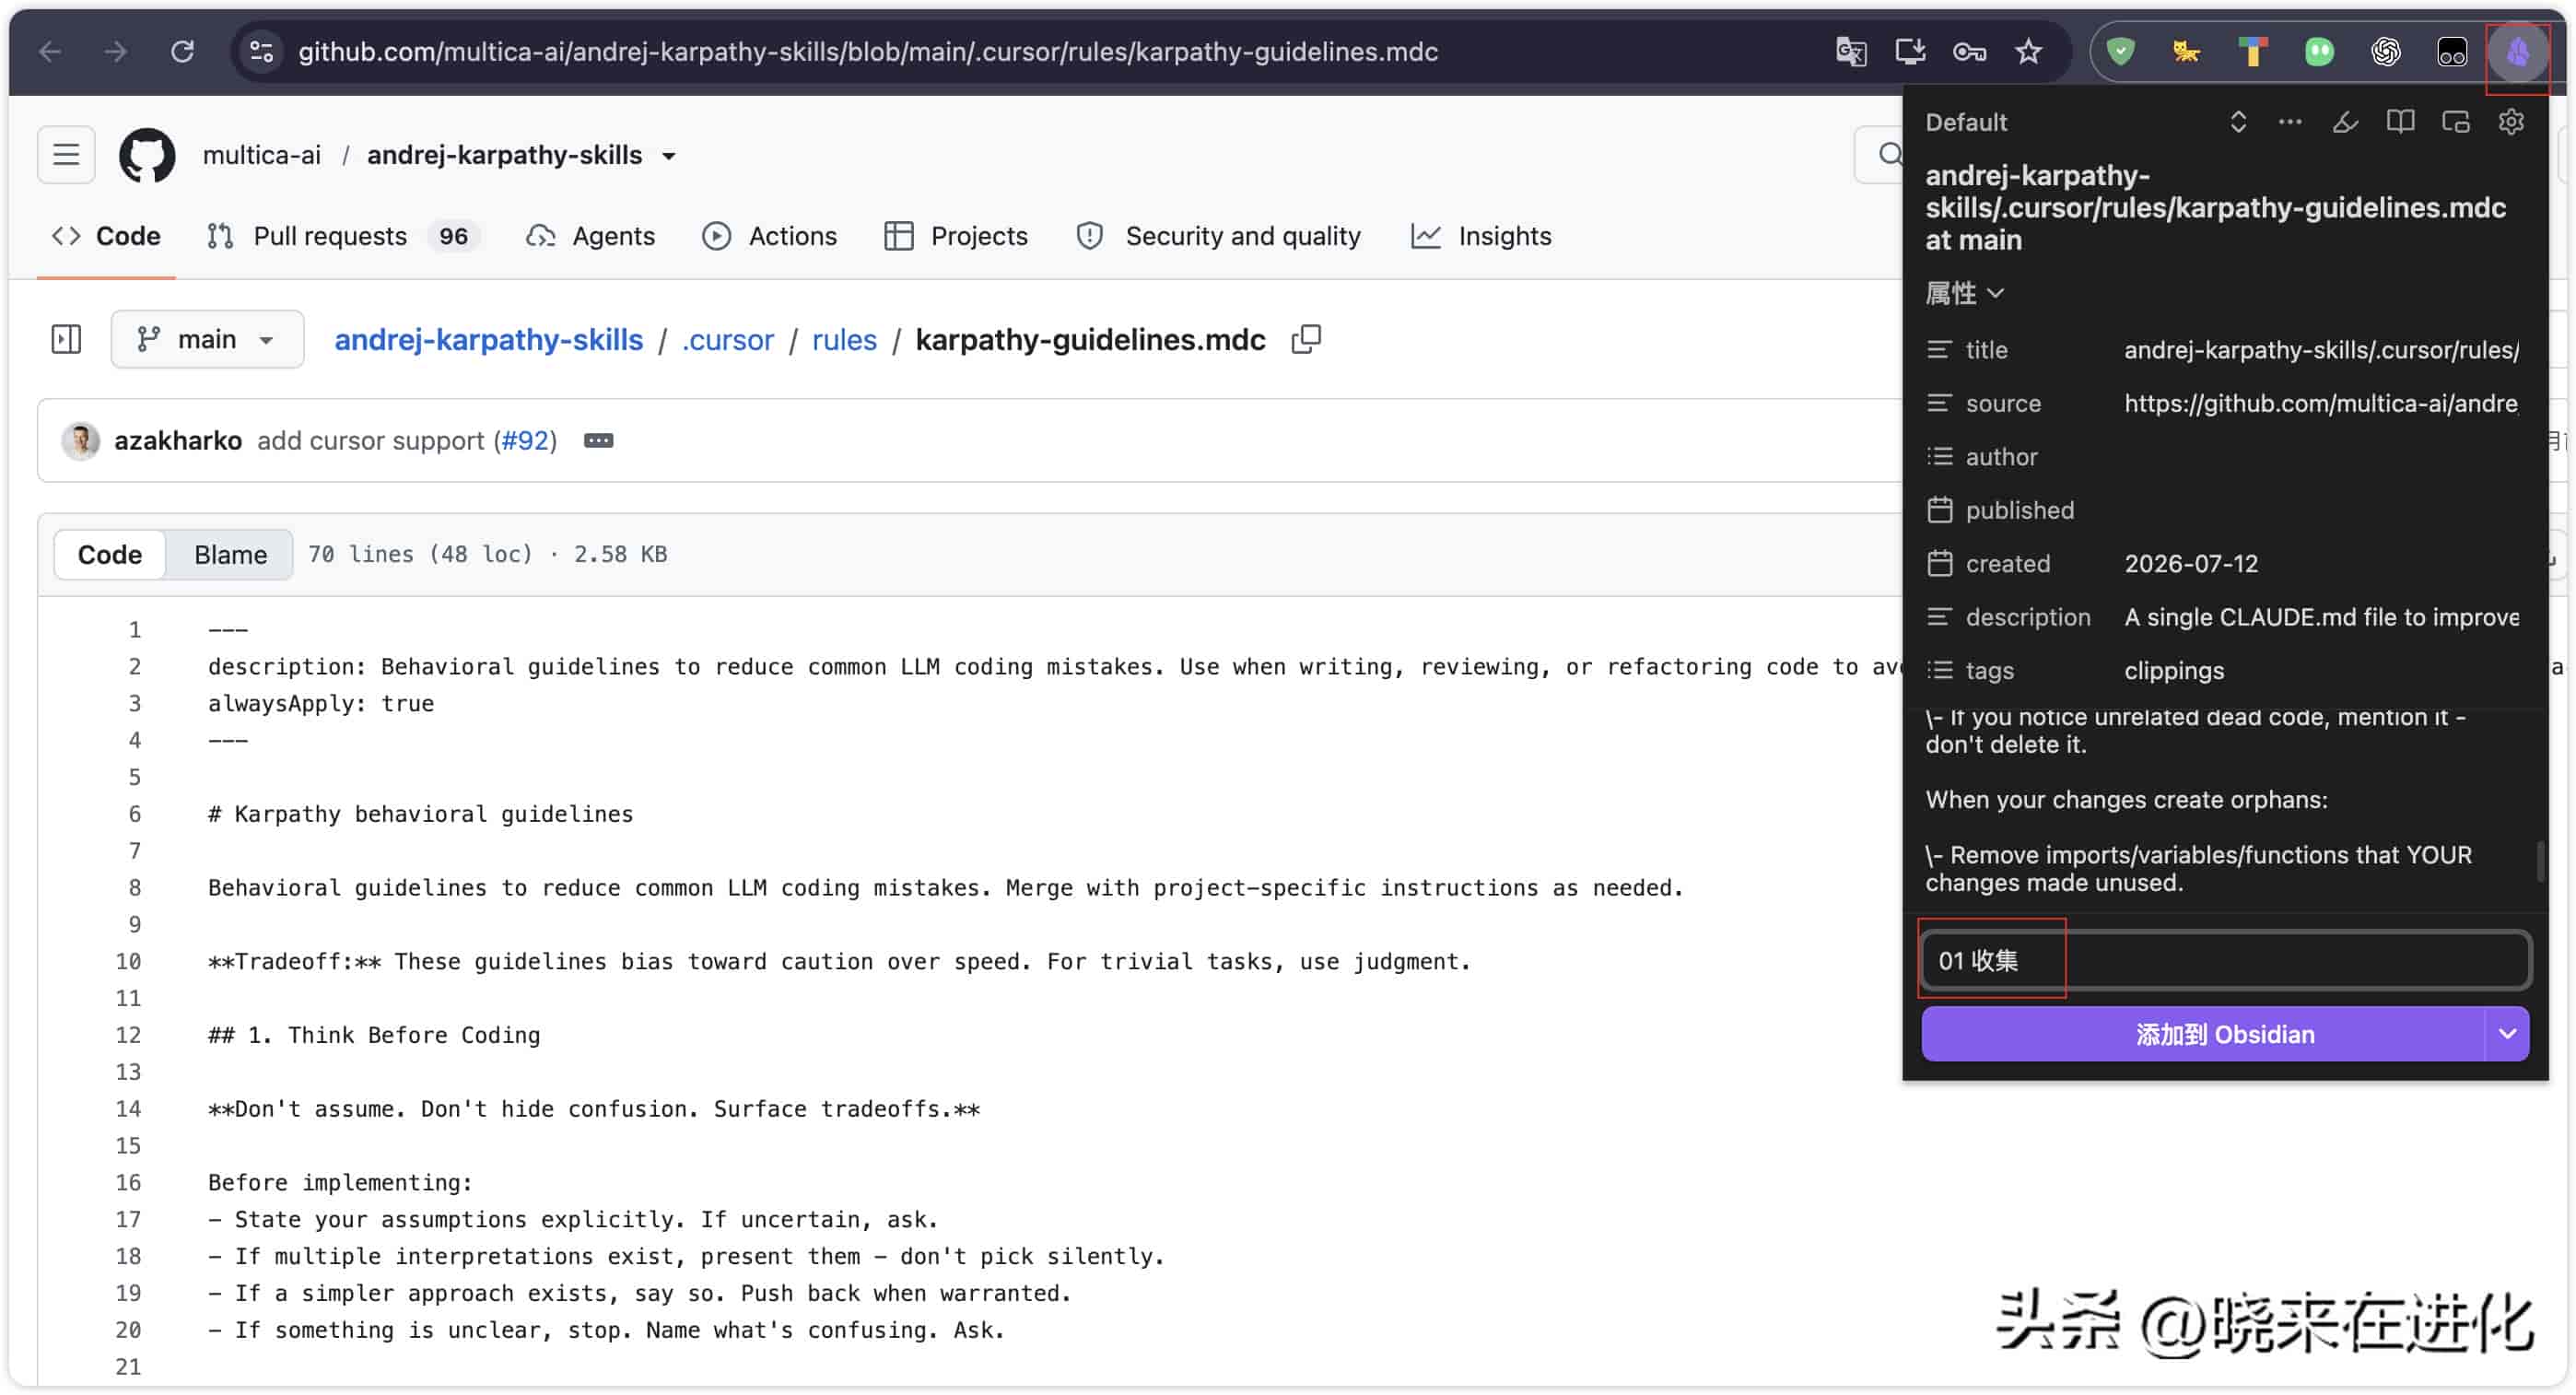Edit the empty published property field
This screenshot has height=1395, width=2576.
[2321, 511]
